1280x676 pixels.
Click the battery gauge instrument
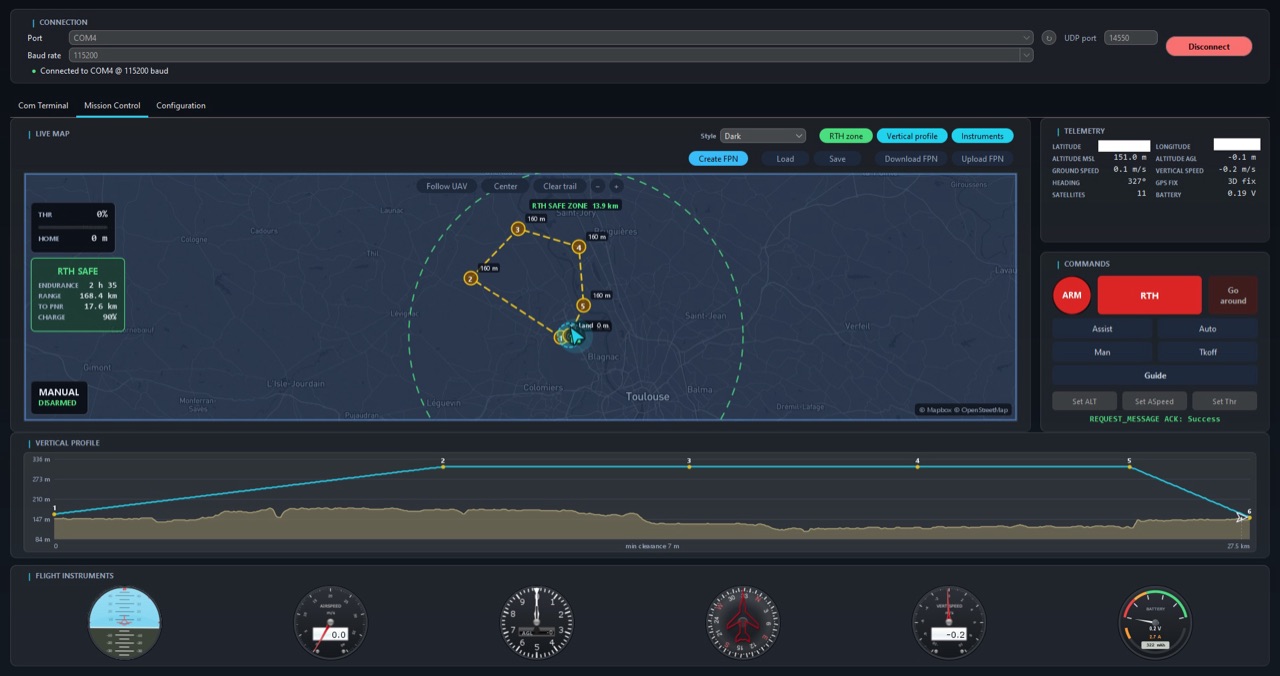tap(1155, 622)
